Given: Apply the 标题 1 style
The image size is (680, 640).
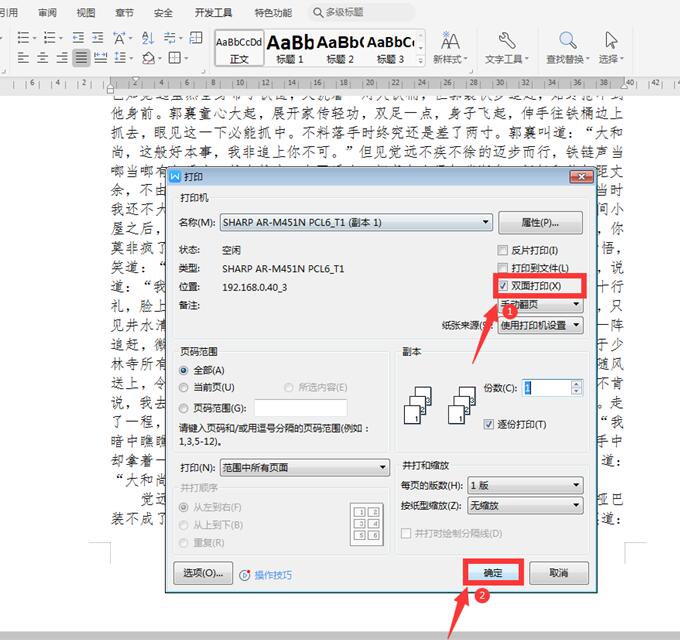Looking at the screenshot, I should [x=290, y=49].
